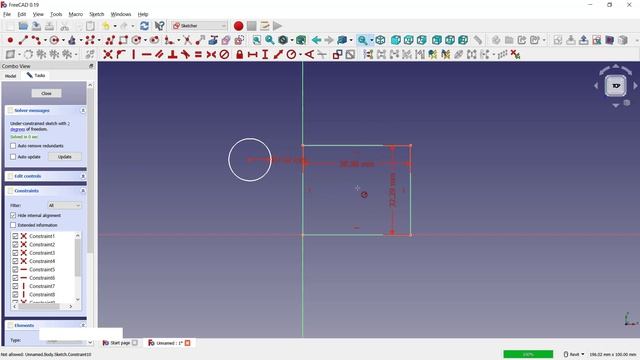
Task: Apply the vertical constraint
Action: coord(133,54)
